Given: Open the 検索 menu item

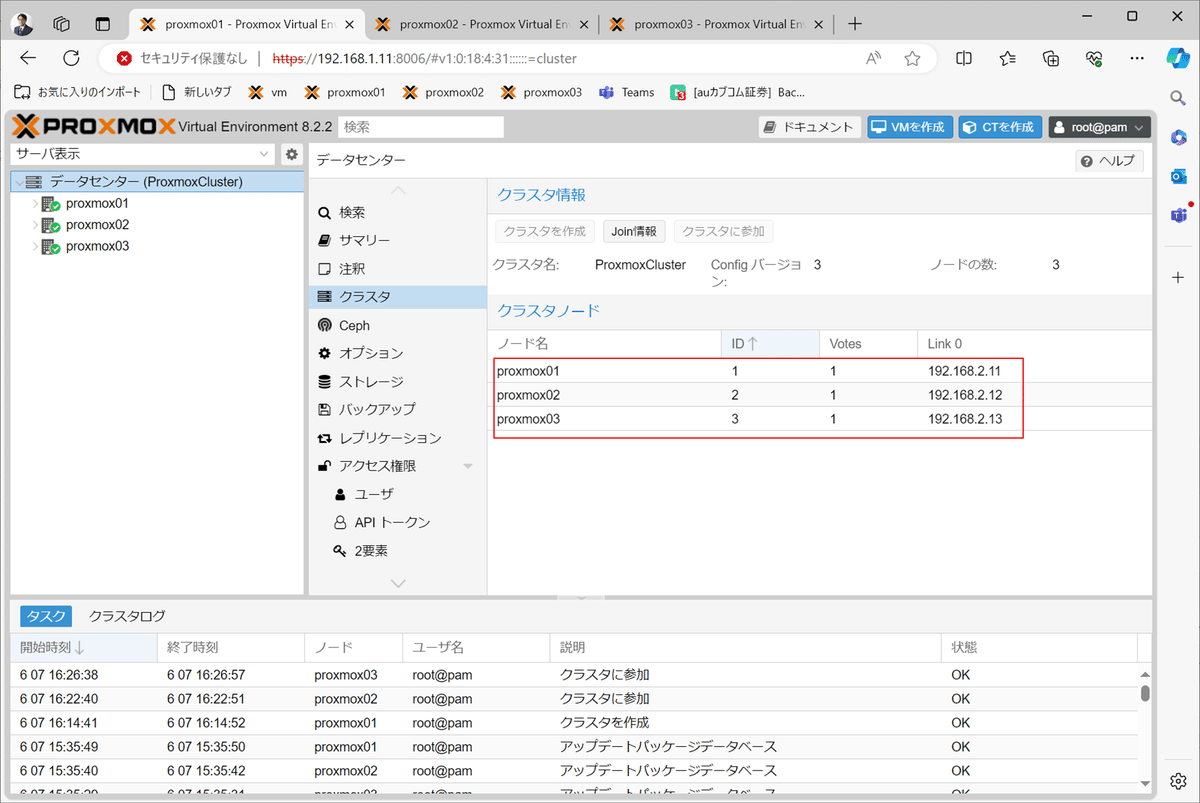Looking at the screenshot, I should pos(398,213).
